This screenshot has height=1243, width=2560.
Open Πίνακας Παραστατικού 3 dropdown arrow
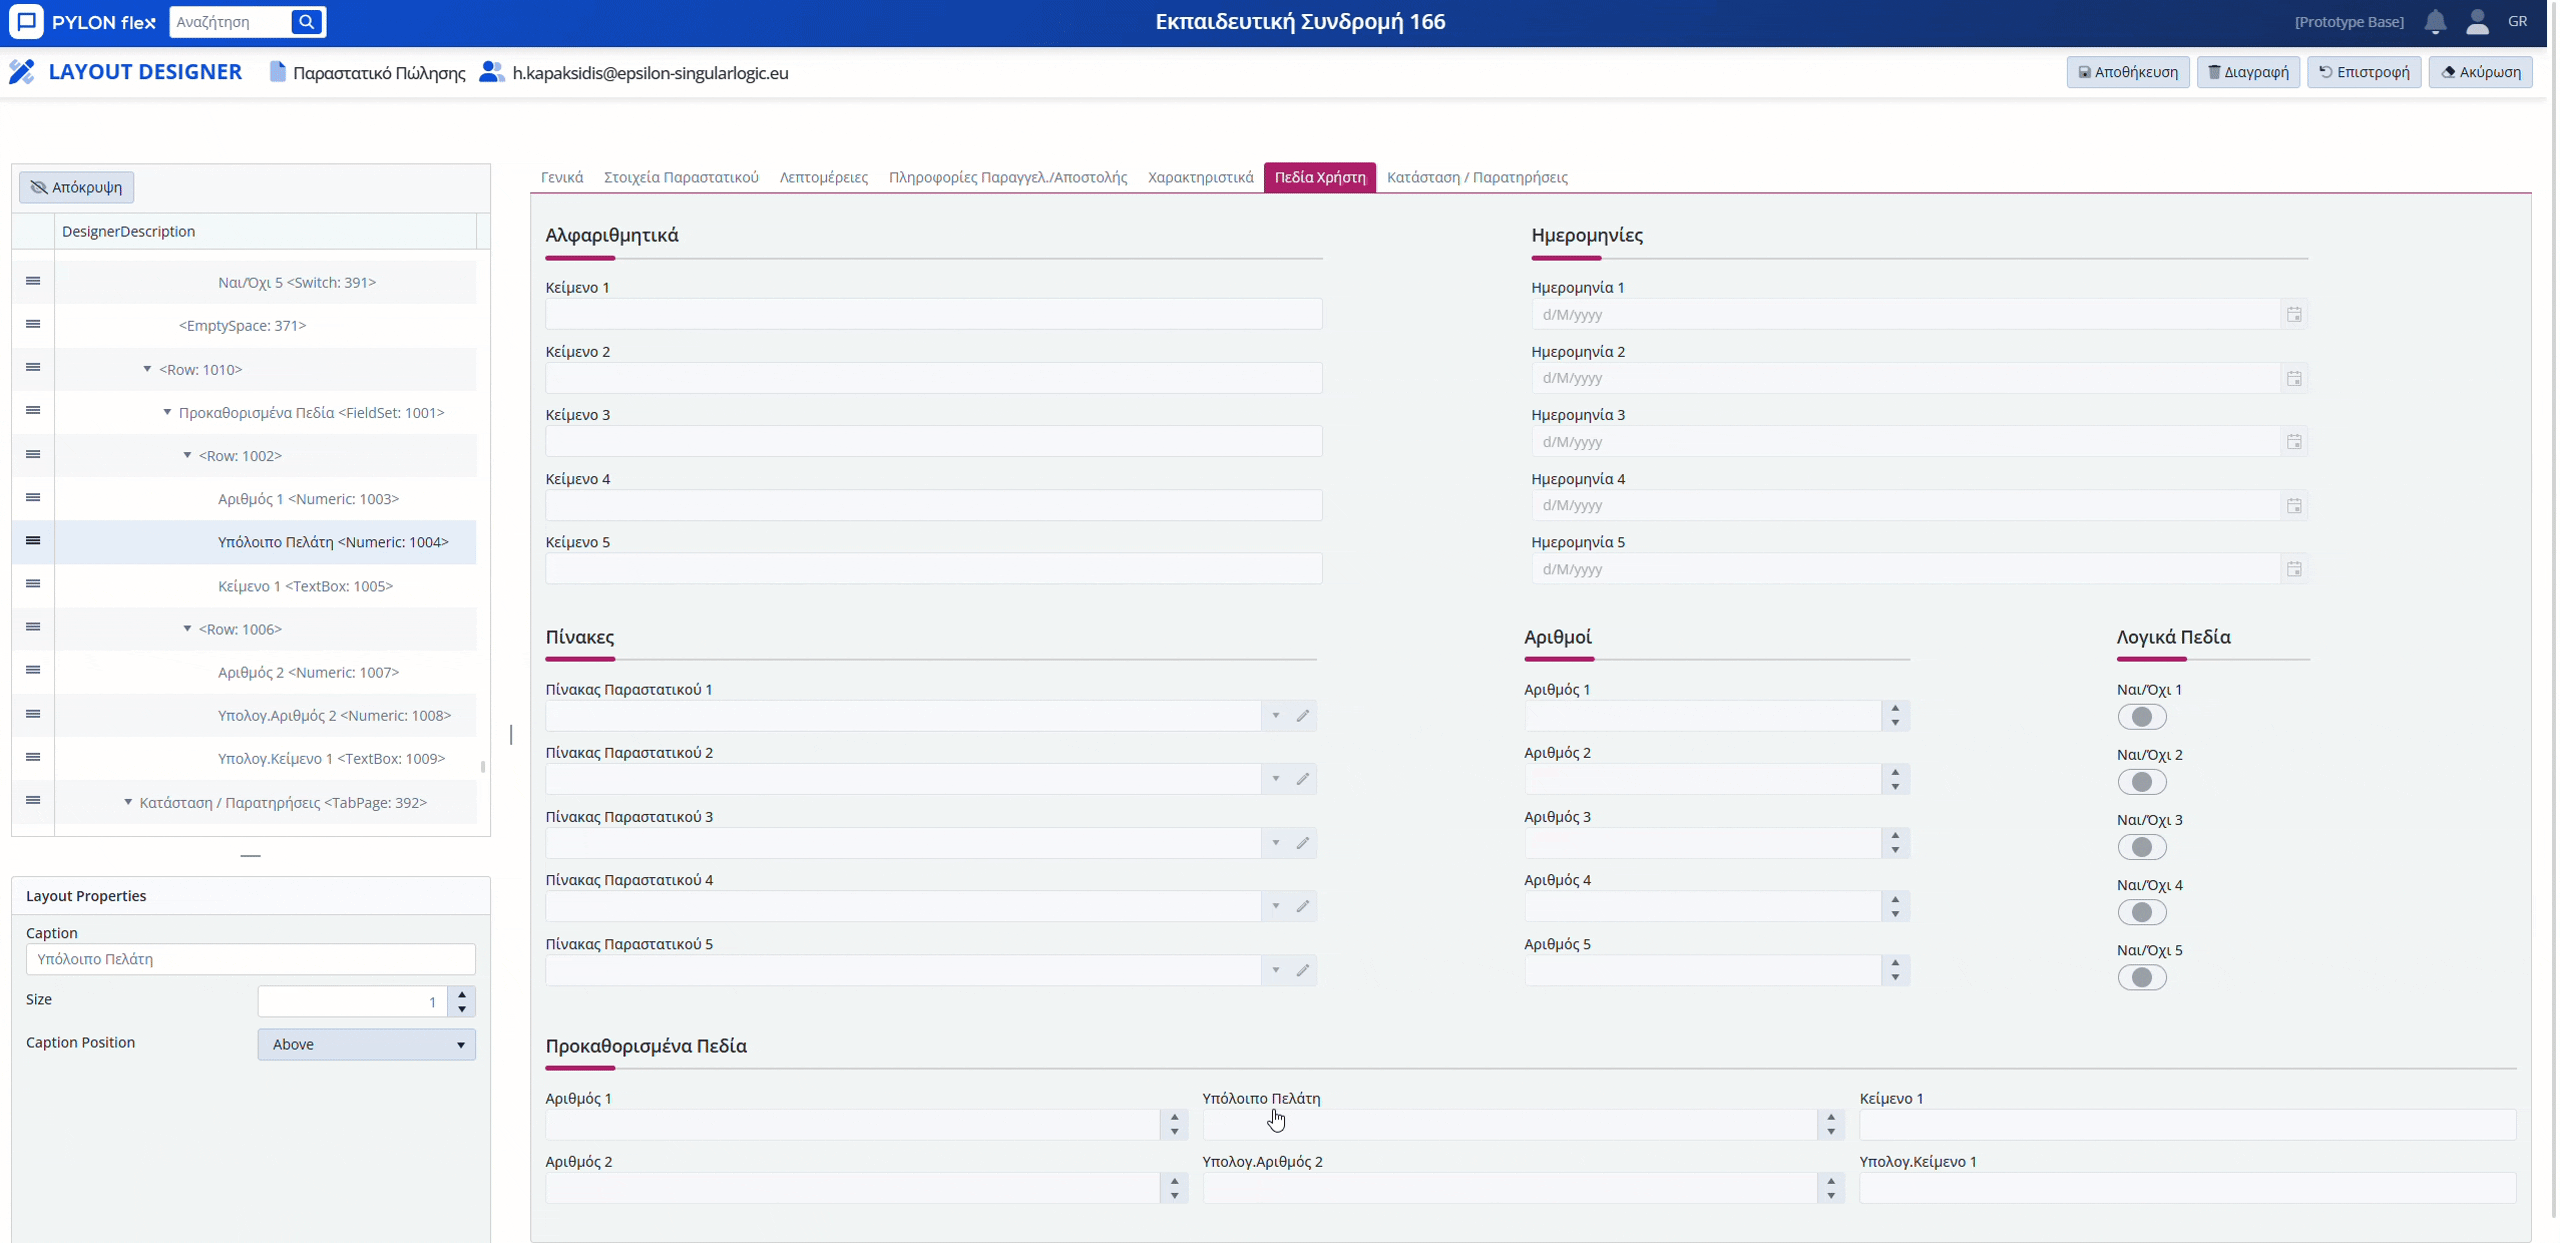1276,843
